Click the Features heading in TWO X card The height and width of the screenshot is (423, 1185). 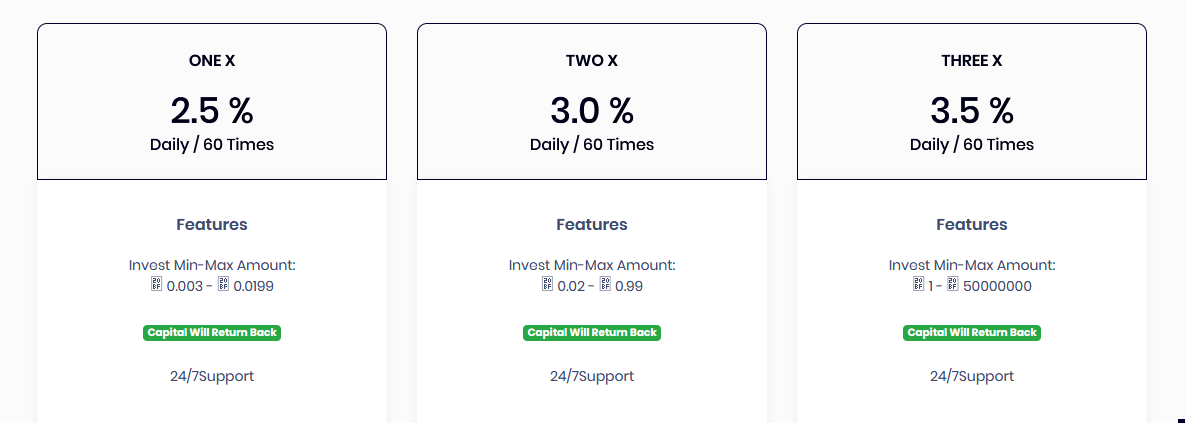pyautogui.click(x=592, y=224)
